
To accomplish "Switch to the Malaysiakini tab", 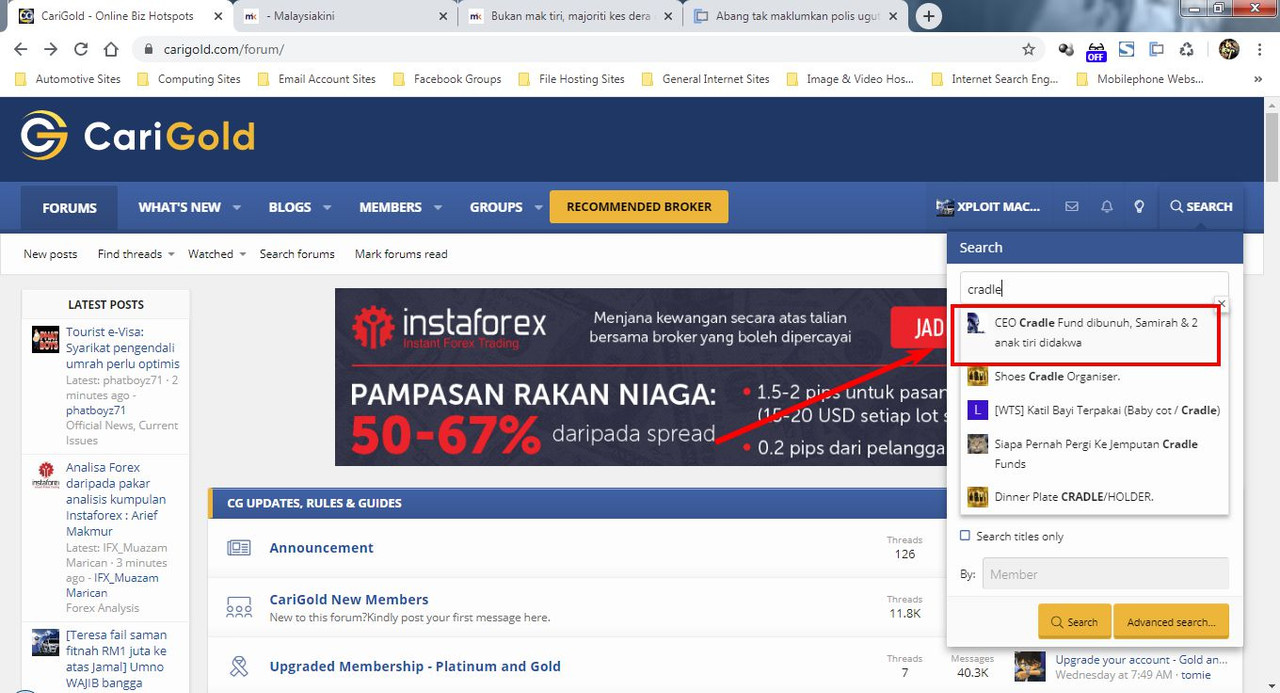I will (x=345, y=16).
